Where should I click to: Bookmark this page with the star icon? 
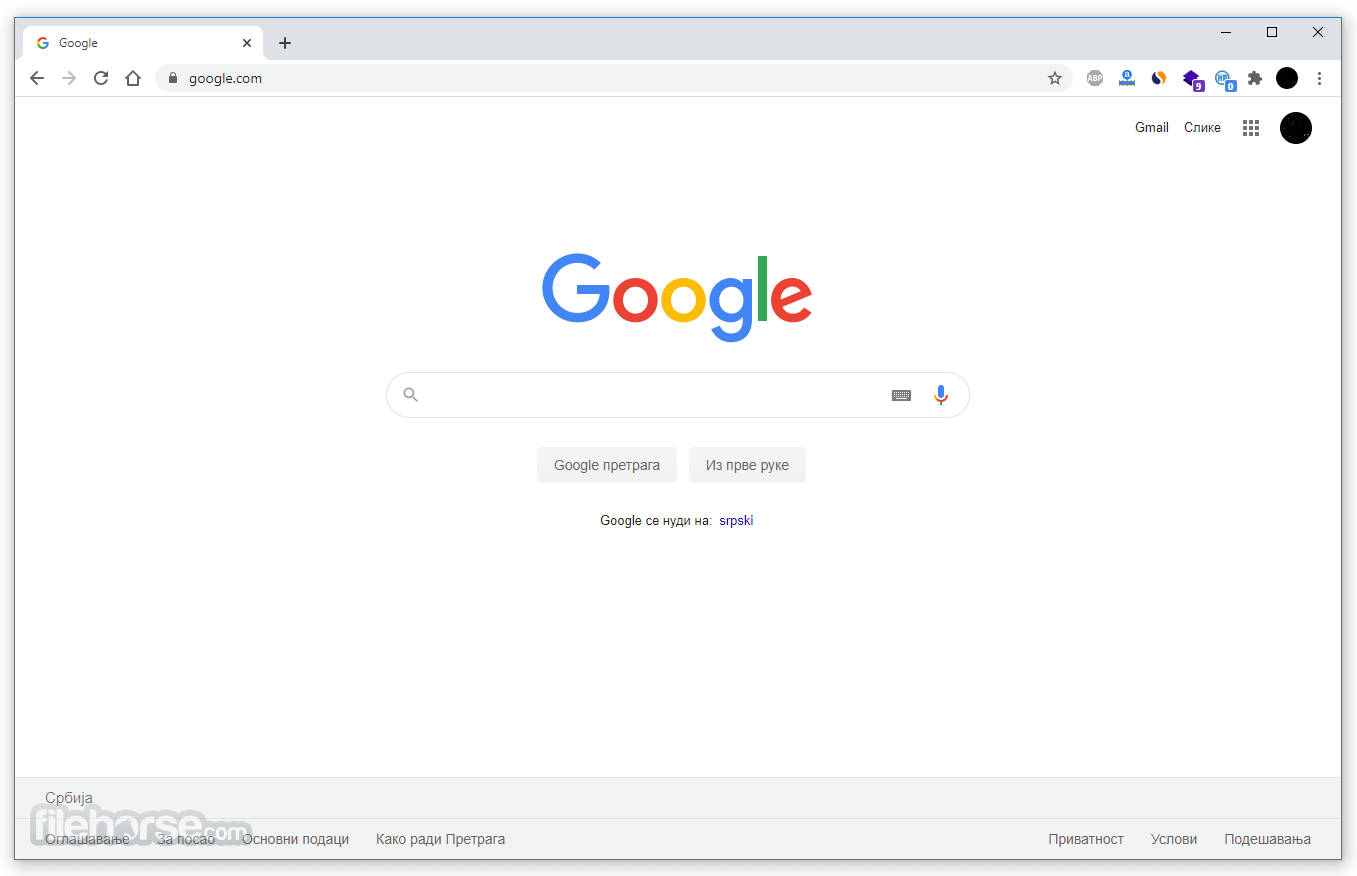(x=1055, y=78)
